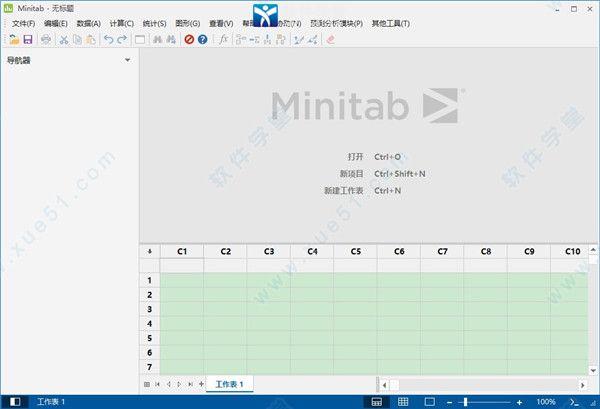Image resolution: width=600 pixels, height=409 pixels.
Task: Click the Undo arrow icon
Action: tap(109, 39)
